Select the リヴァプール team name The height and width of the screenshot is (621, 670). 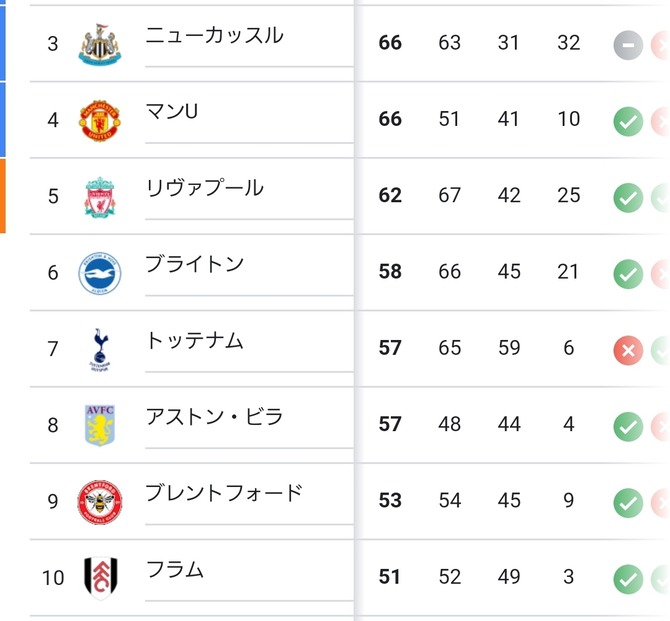tap(204, 188)
